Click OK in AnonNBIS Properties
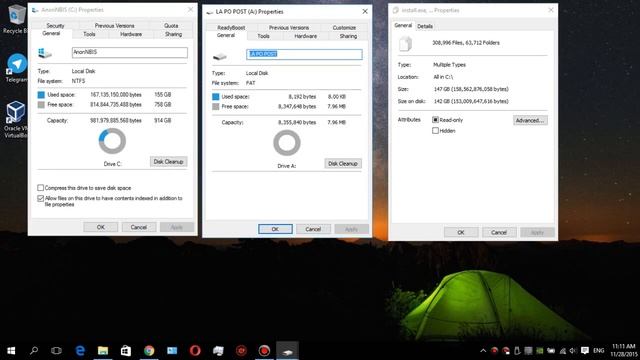This screenshot has height=360, width=640. 101,227
